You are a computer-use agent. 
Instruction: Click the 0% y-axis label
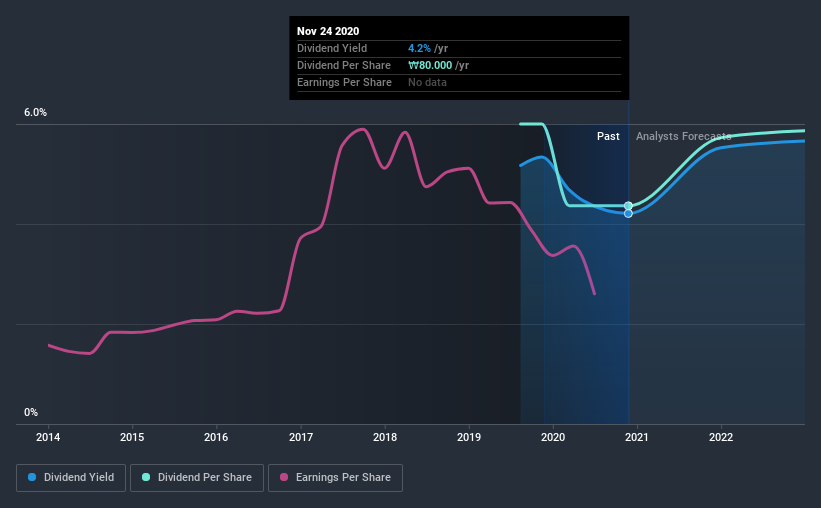(x=31, y=413)
